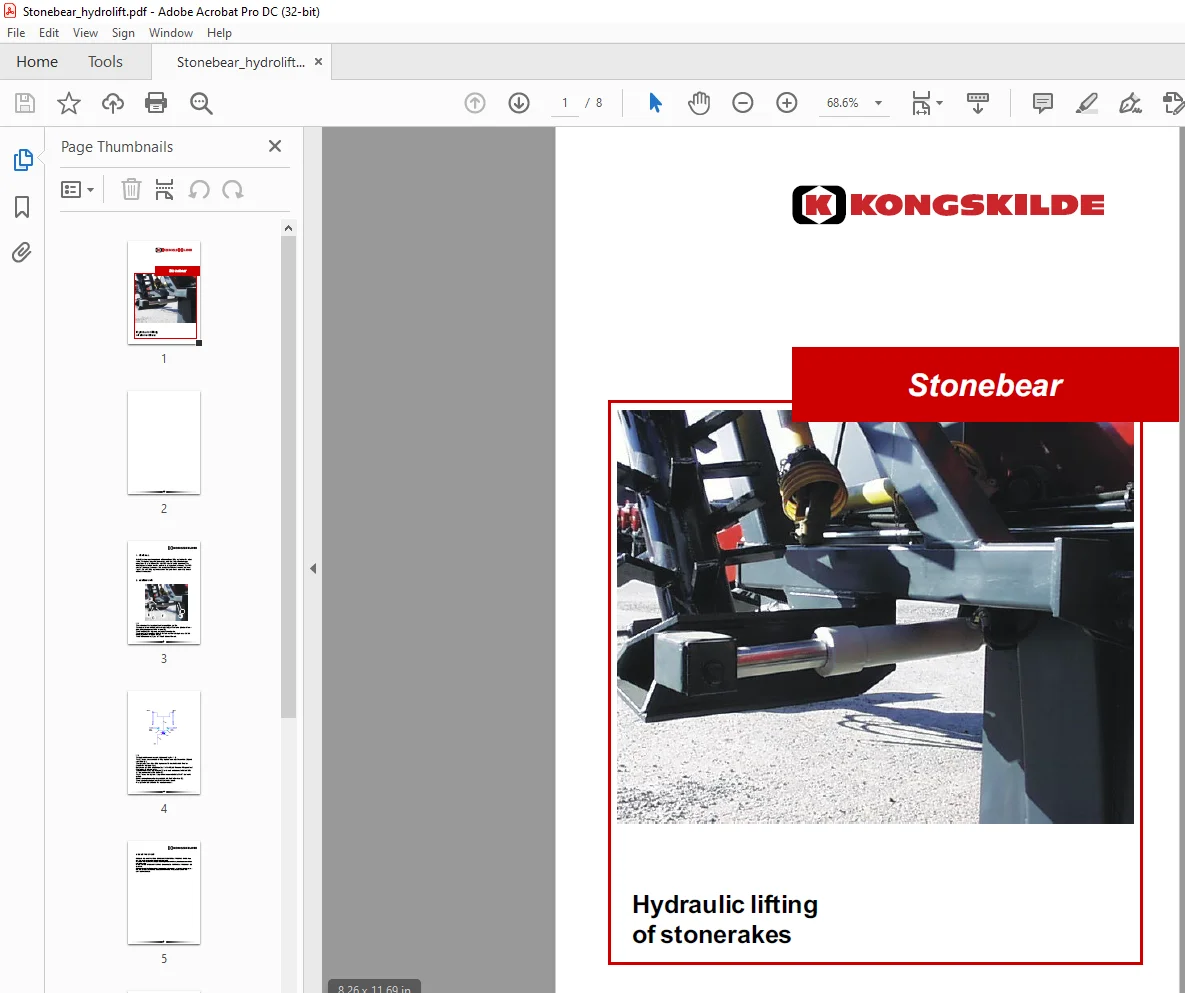Switch to the Home tab
The image size is (1185, 993).
[37, 61]
